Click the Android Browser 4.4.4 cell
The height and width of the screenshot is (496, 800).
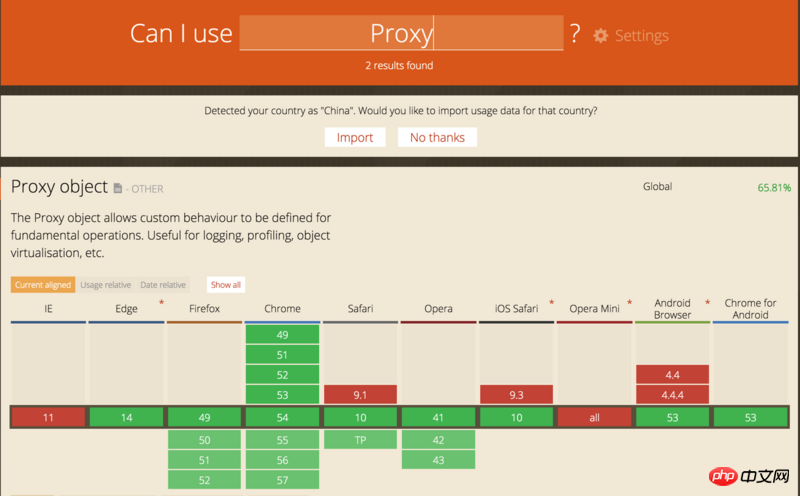pos(673,394)
